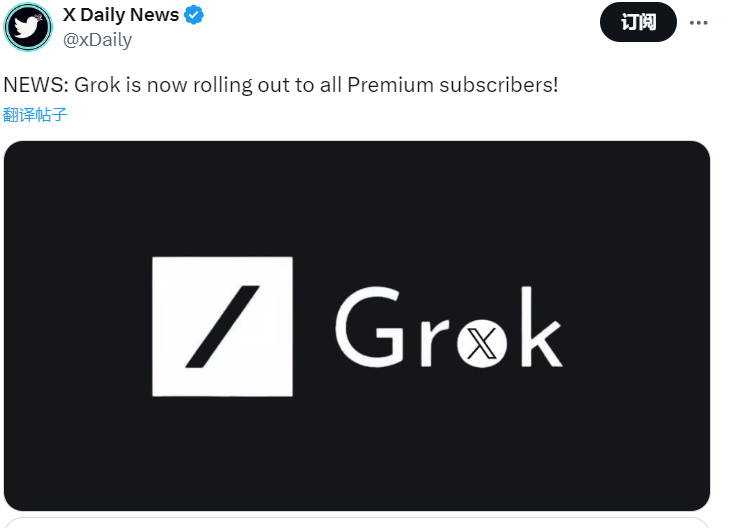The width and height of the screenshot is (731, 528).
Task: Click the blue verified checkmark badge
Action: click(198, 15)
